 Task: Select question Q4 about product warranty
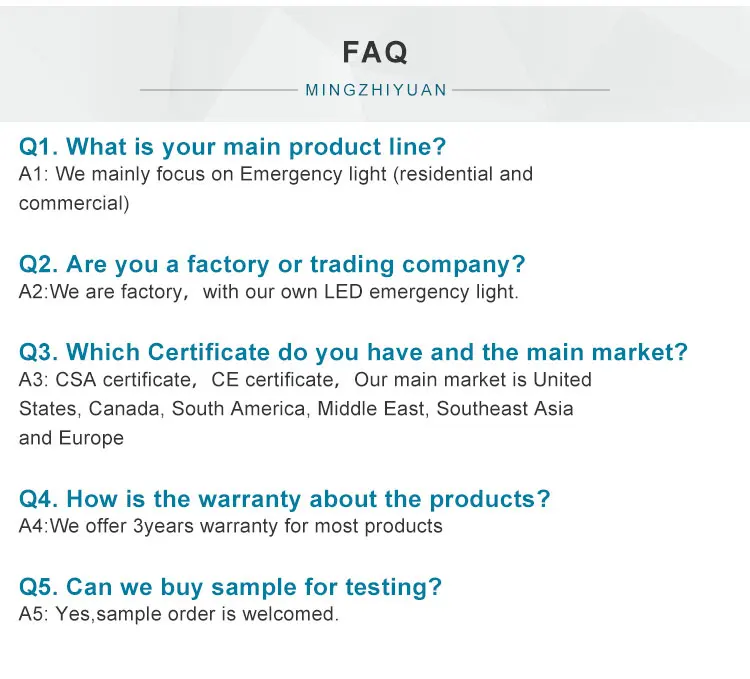tap(285, 499)
